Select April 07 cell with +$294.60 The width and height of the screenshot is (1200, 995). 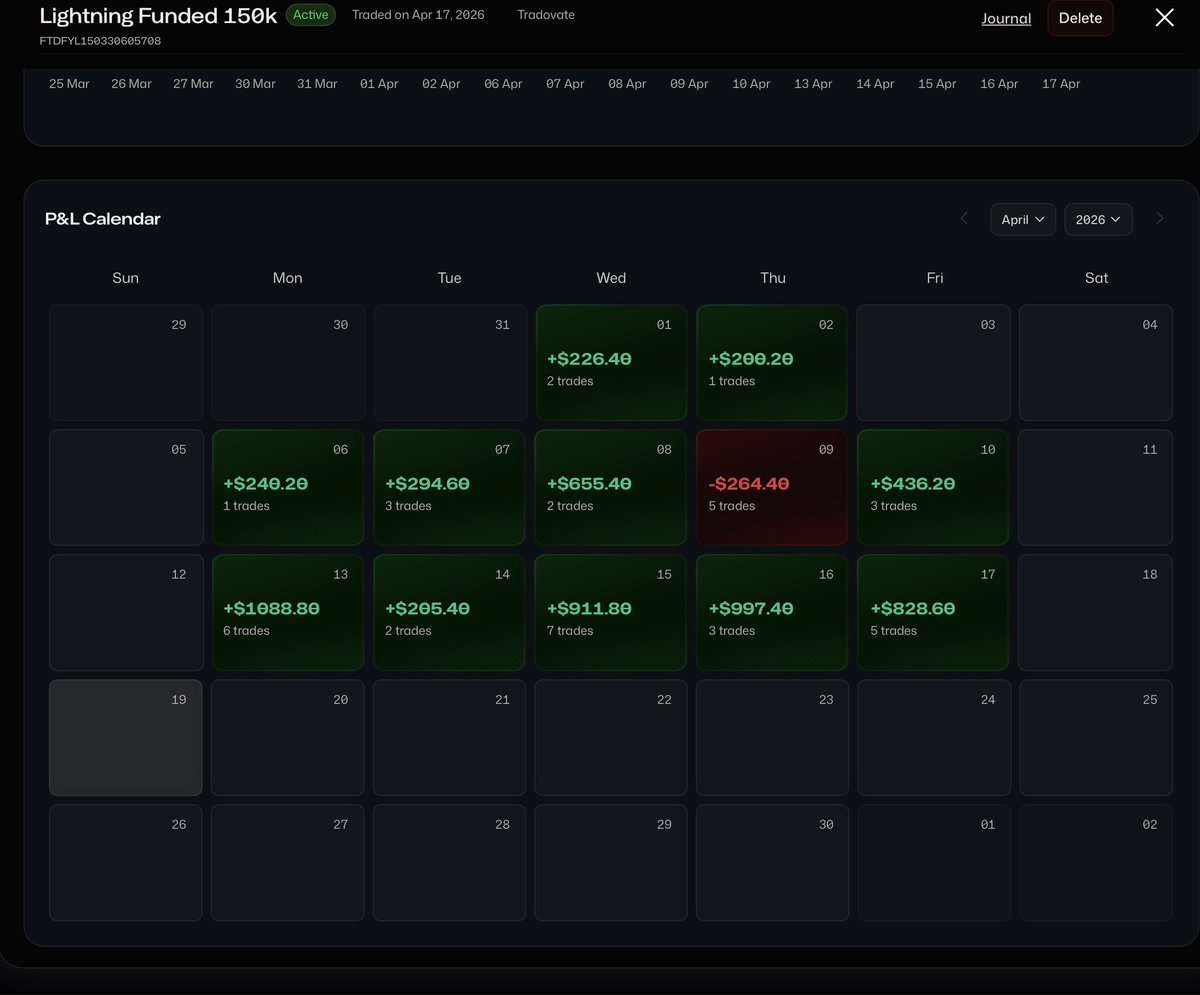tap(449, 488)
